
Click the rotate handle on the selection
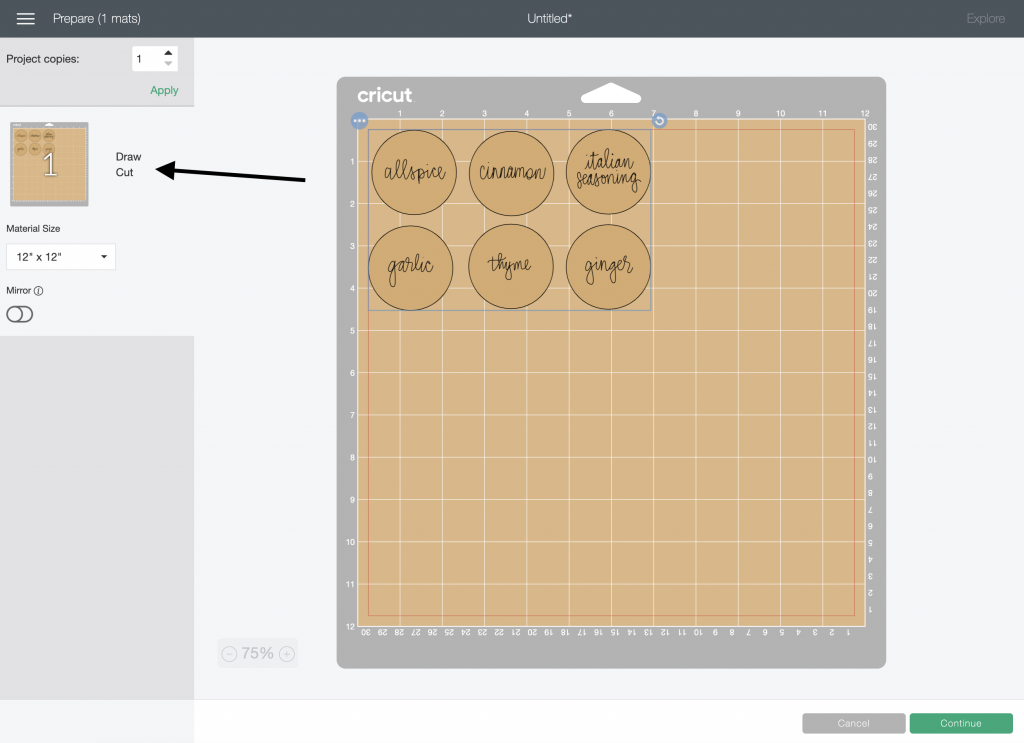pos(660,121)
